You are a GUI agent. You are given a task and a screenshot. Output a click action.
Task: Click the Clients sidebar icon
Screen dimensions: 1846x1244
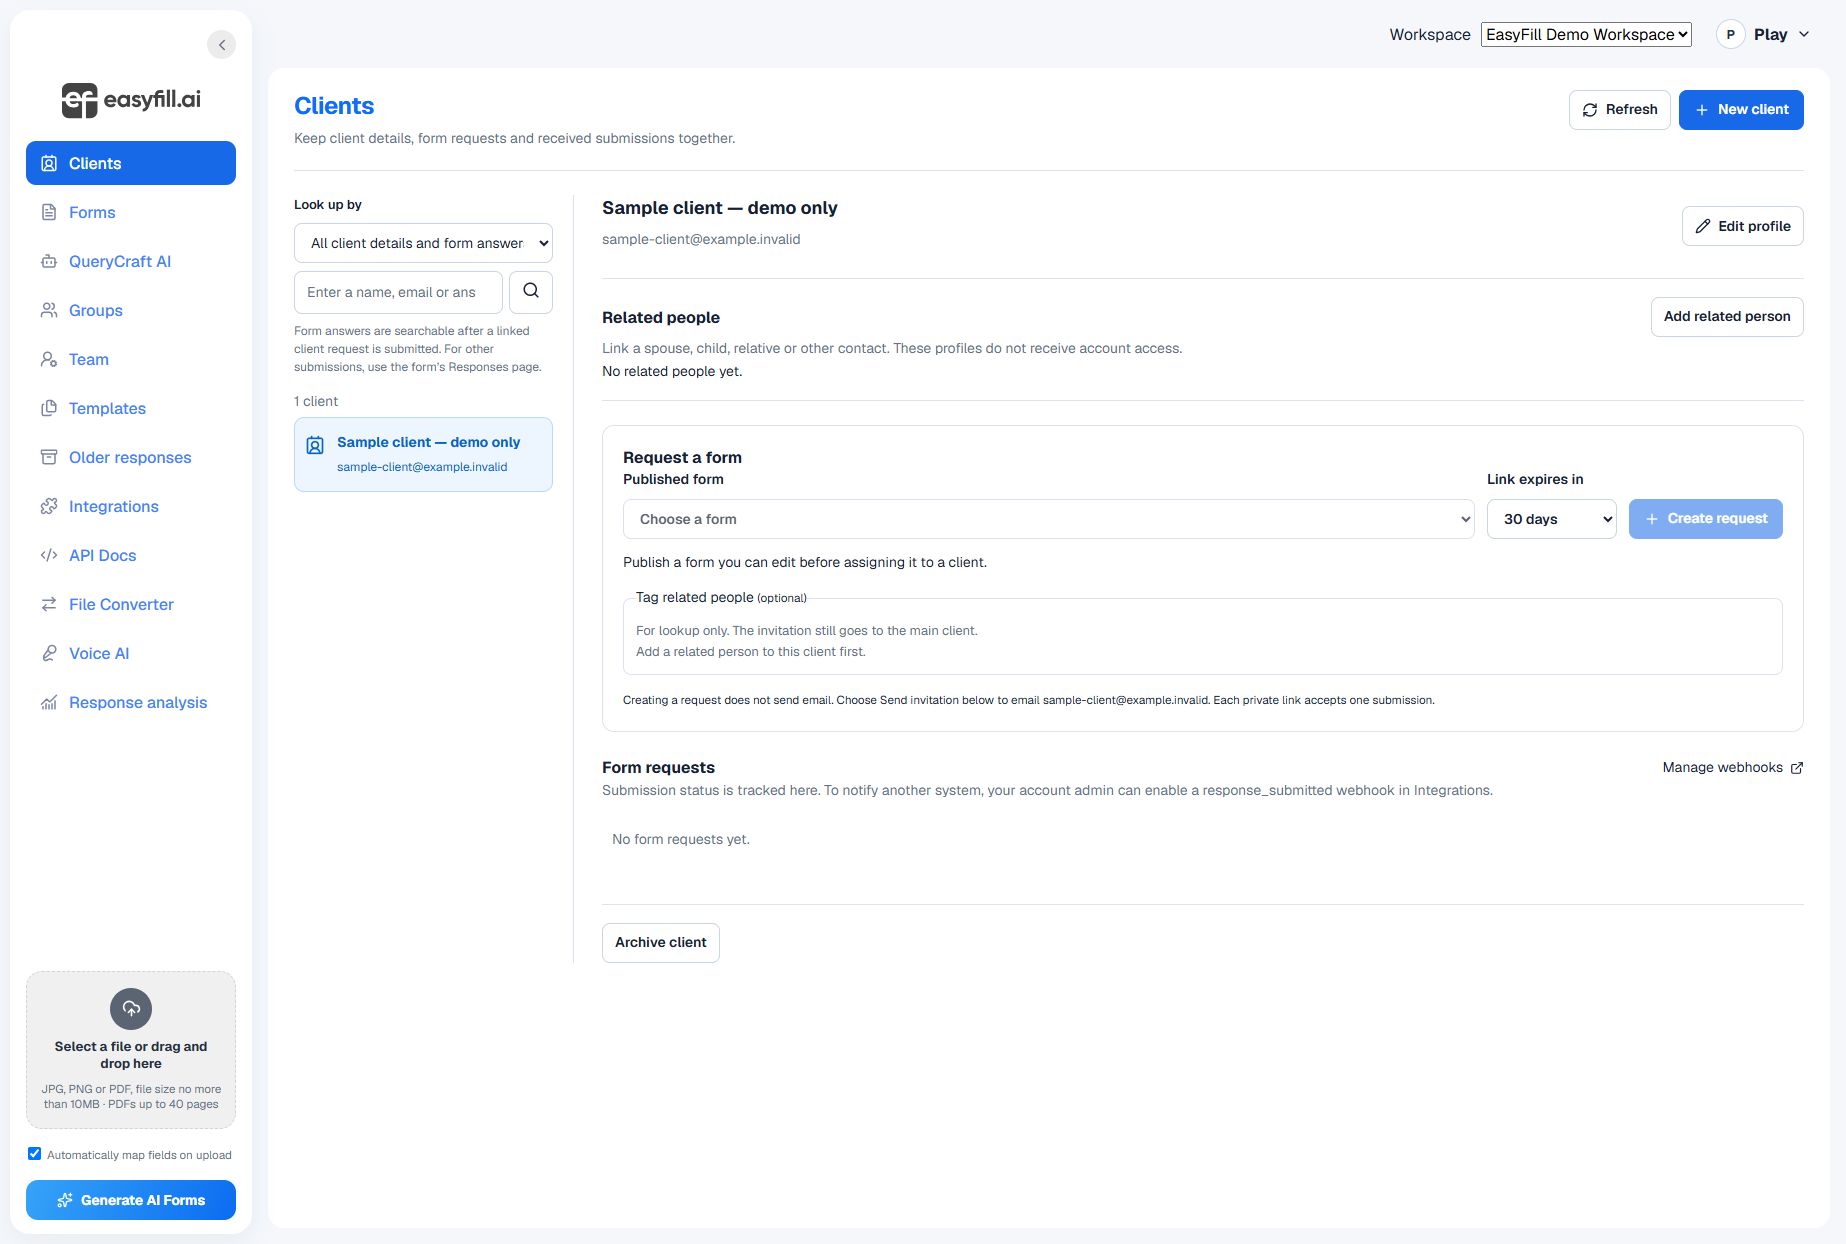point(49,163)
